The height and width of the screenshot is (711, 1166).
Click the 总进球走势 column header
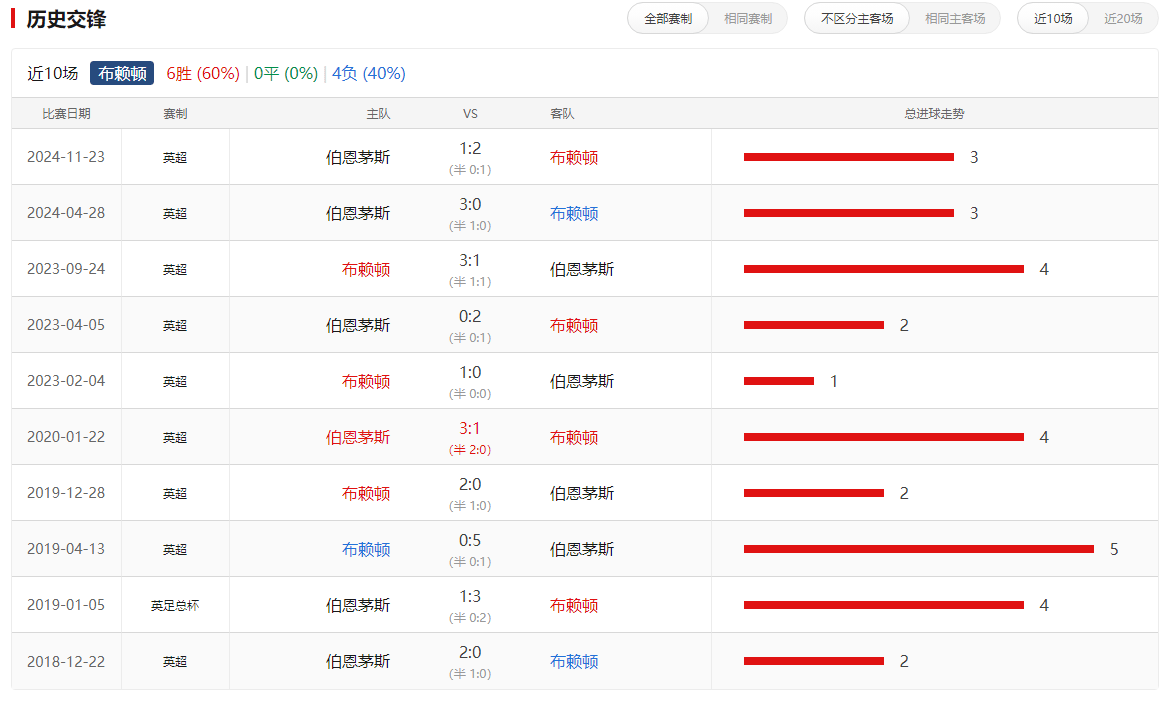coord(934,114)
